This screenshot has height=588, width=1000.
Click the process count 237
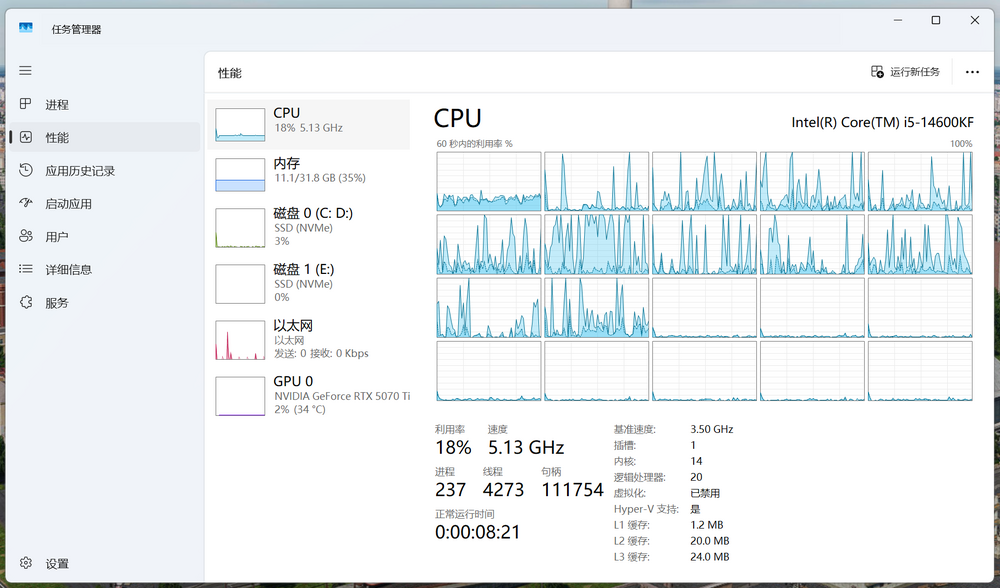click(x=450, y=490)
